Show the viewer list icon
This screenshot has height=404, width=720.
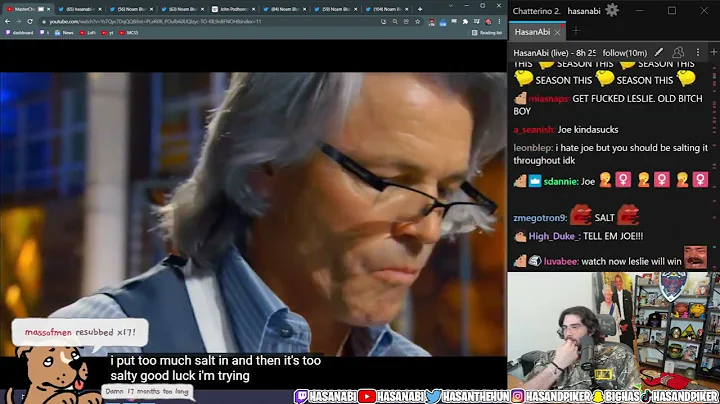678,52
